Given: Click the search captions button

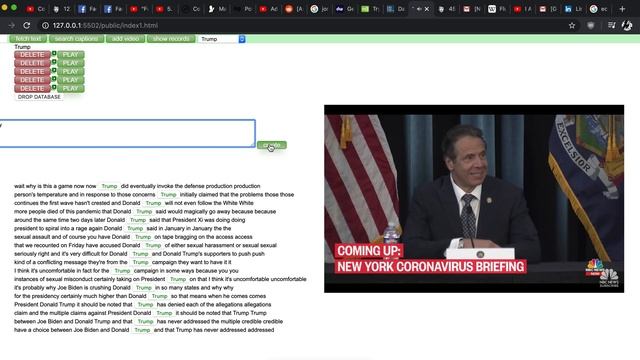Looking at the screenshot, I should [x=76, y=39].
